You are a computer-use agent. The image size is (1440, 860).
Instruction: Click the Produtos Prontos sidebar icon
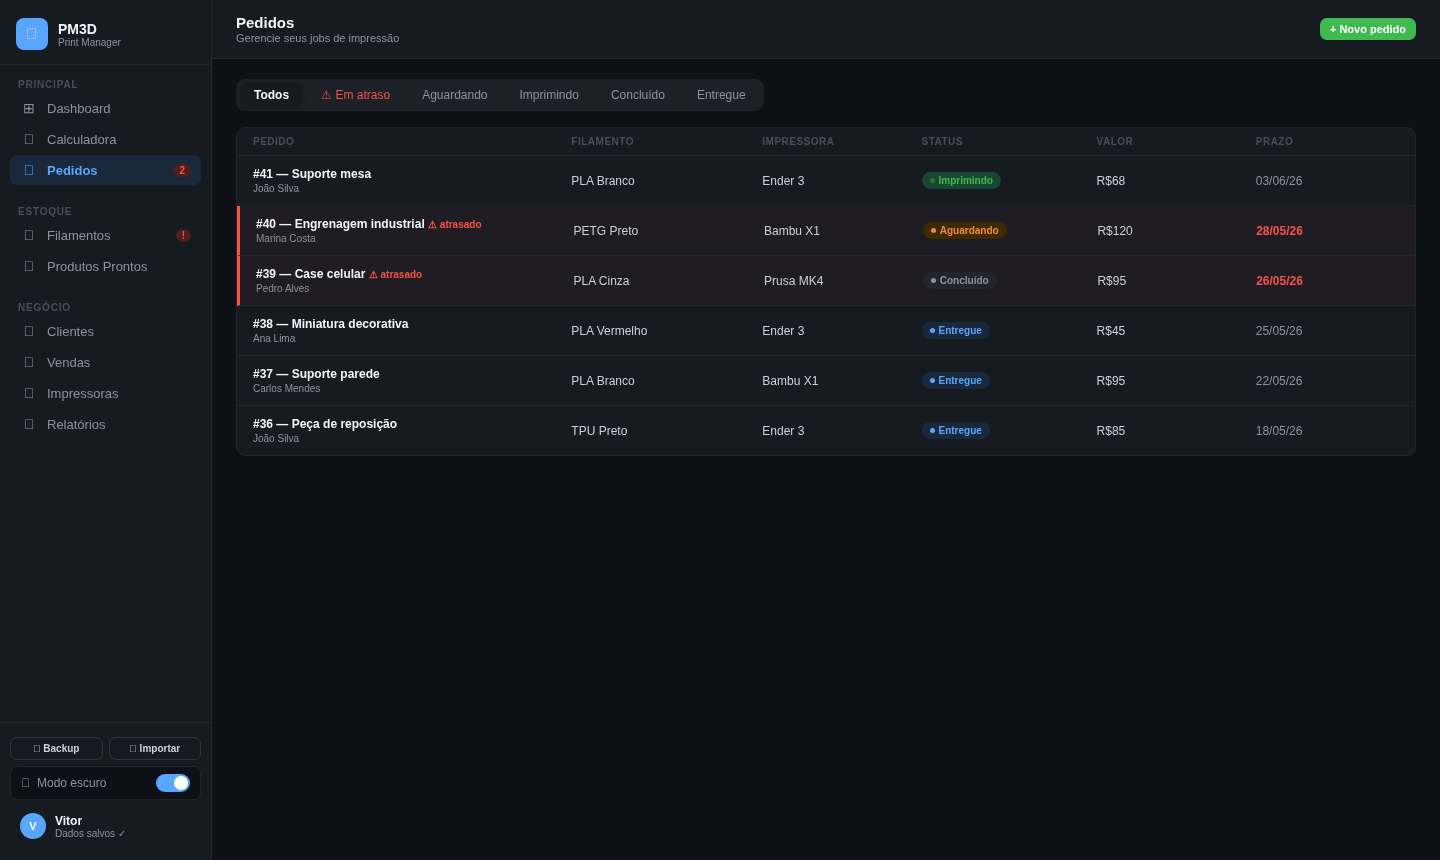point(29,266)
